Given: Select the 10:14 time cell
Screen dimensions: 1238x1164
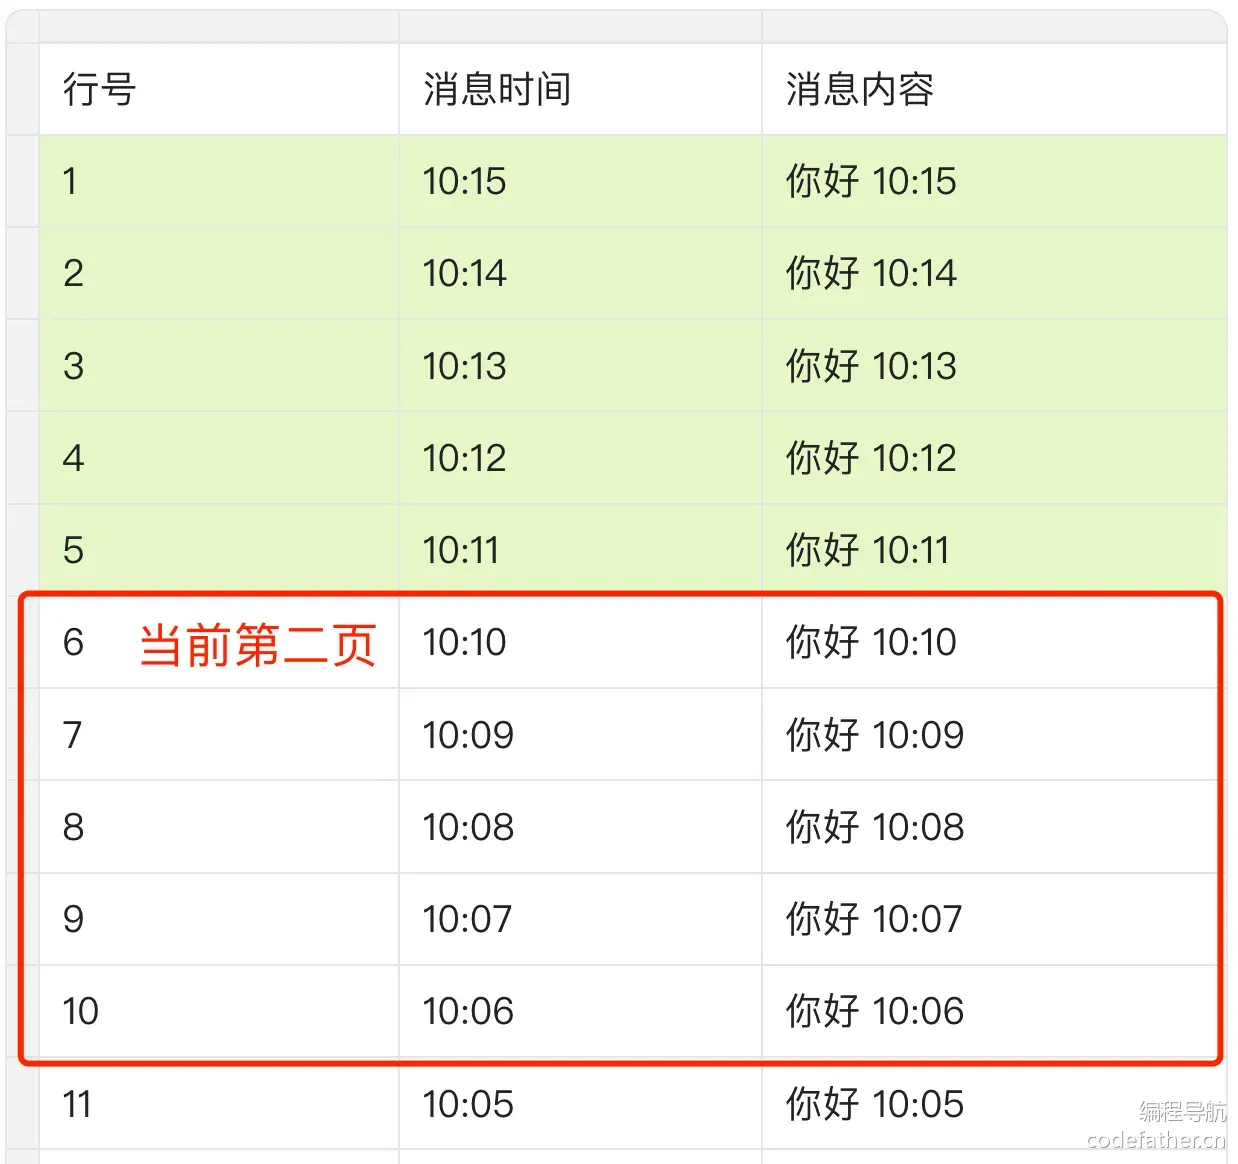Looking at the screenshot, I should [x=580, y=273].
